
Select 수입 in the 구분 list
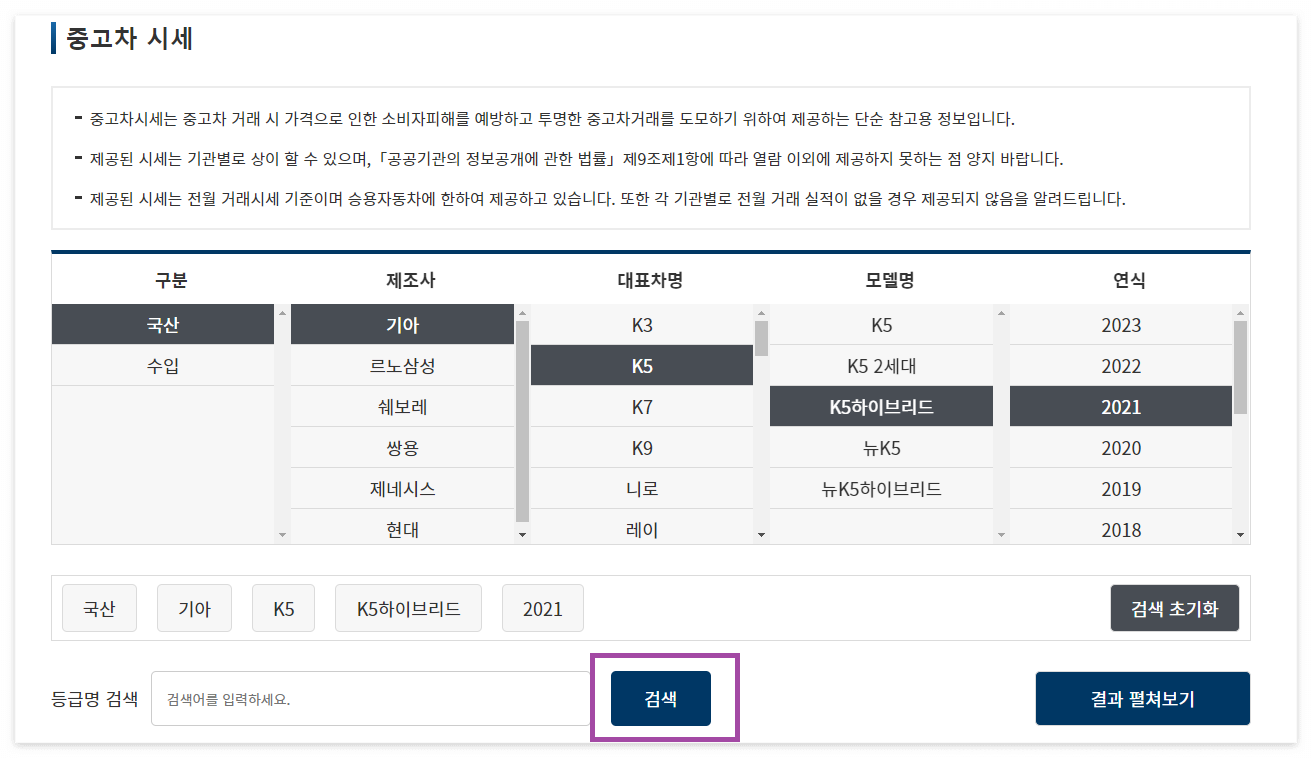[x=163, y=365]
